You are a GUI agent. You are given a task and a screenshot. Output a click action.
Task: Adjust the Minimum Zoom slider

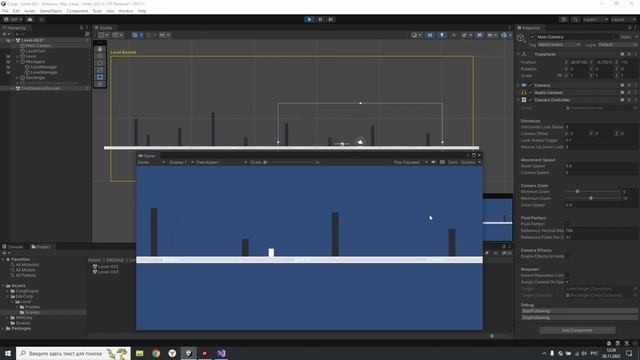(592, 191)
